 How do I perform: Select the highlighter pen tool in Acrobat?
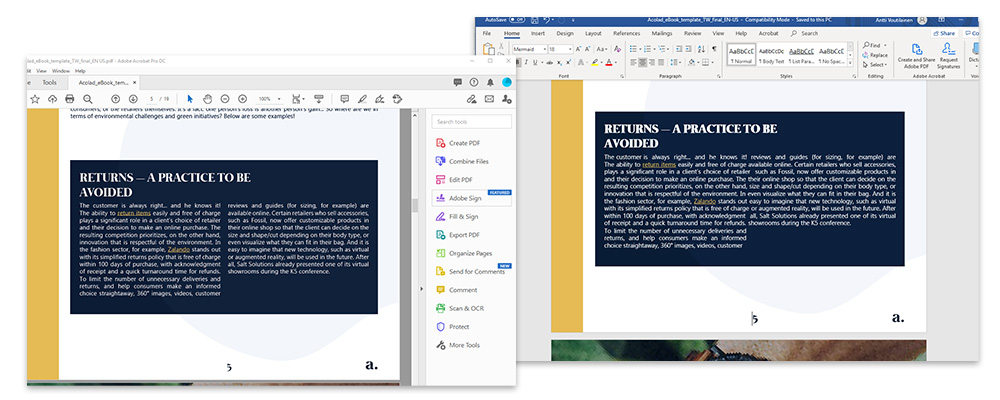[x=362, y=99]
